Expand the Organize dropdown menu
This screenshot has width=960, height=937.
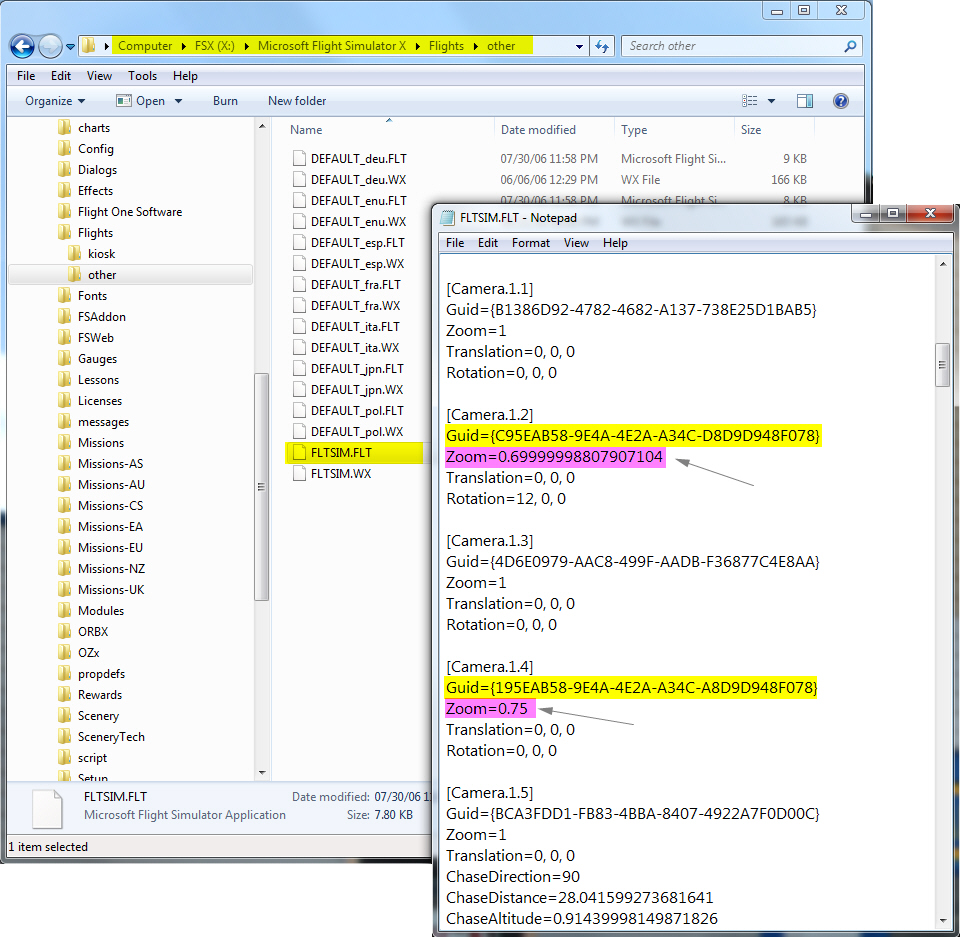click(55, 101)
